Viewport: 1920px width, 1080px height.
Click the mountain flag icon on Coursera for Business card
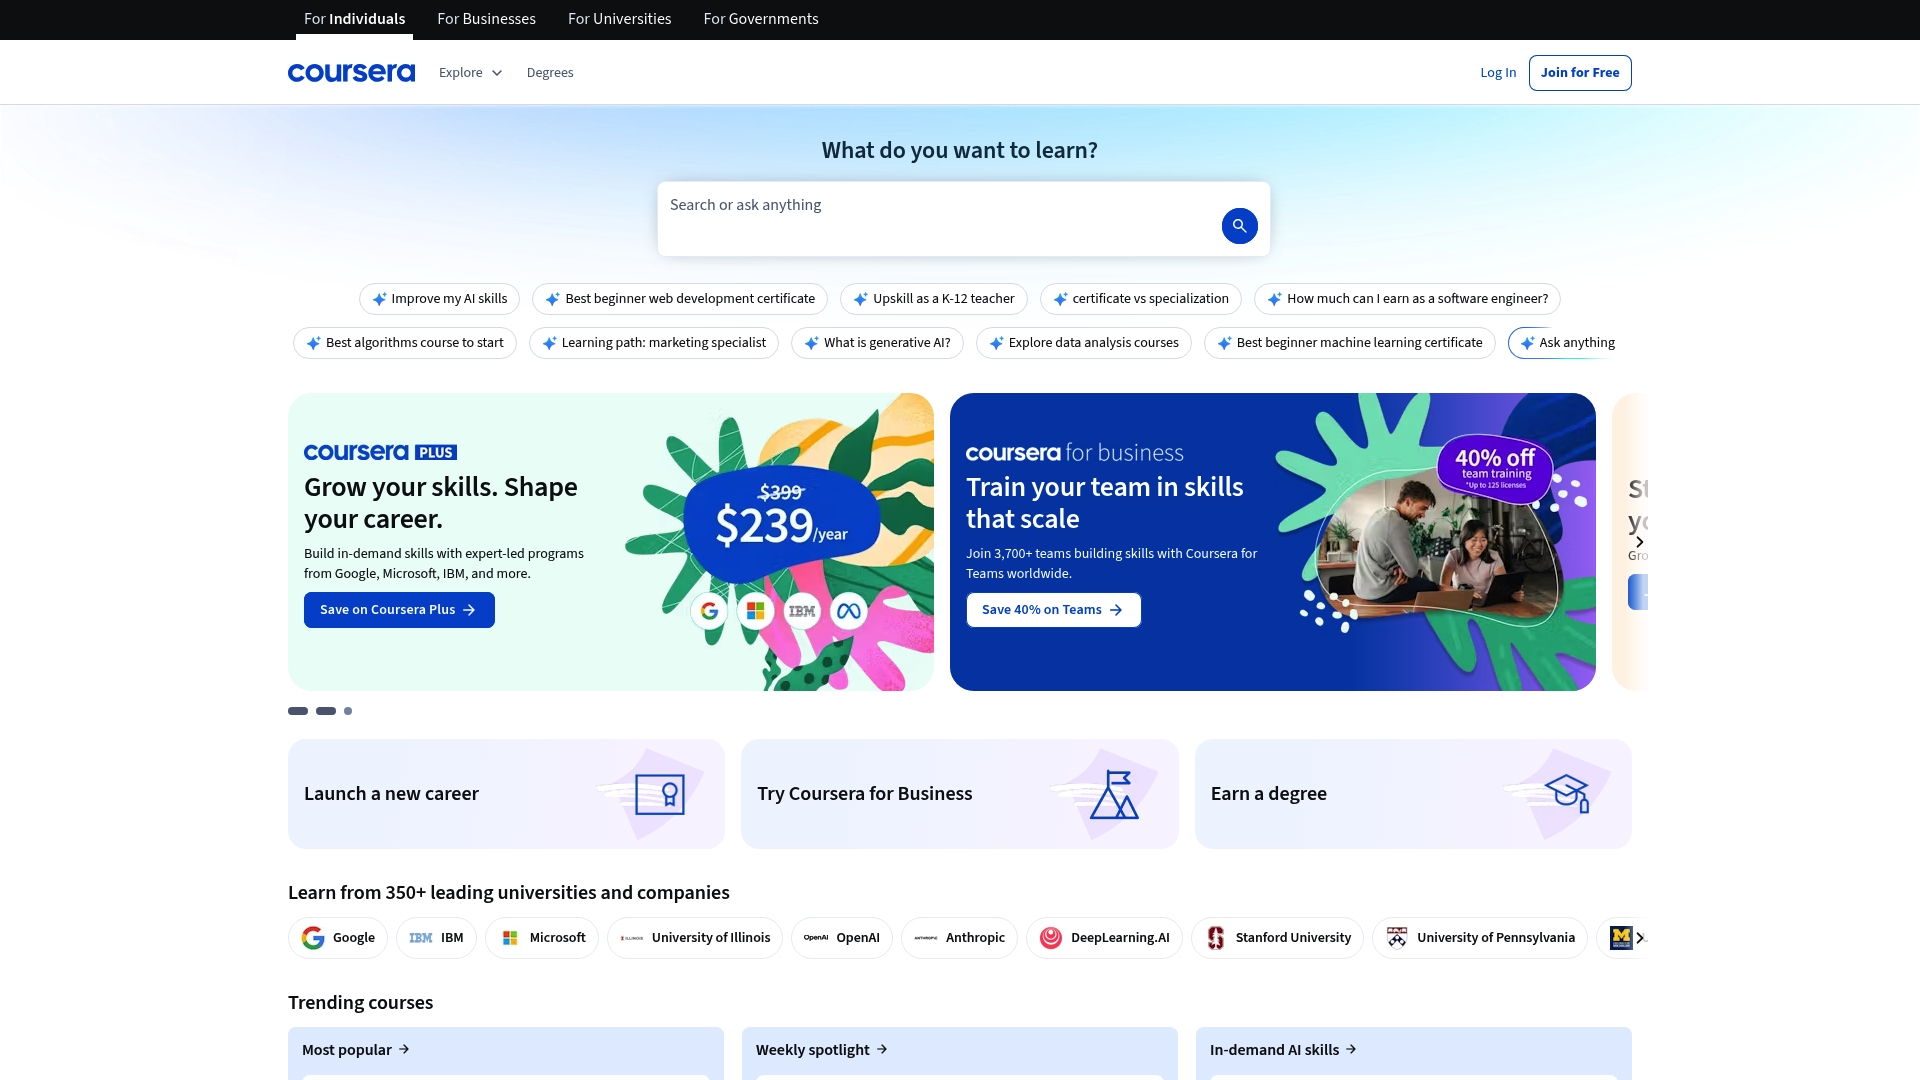click(x=1114, y=795)
